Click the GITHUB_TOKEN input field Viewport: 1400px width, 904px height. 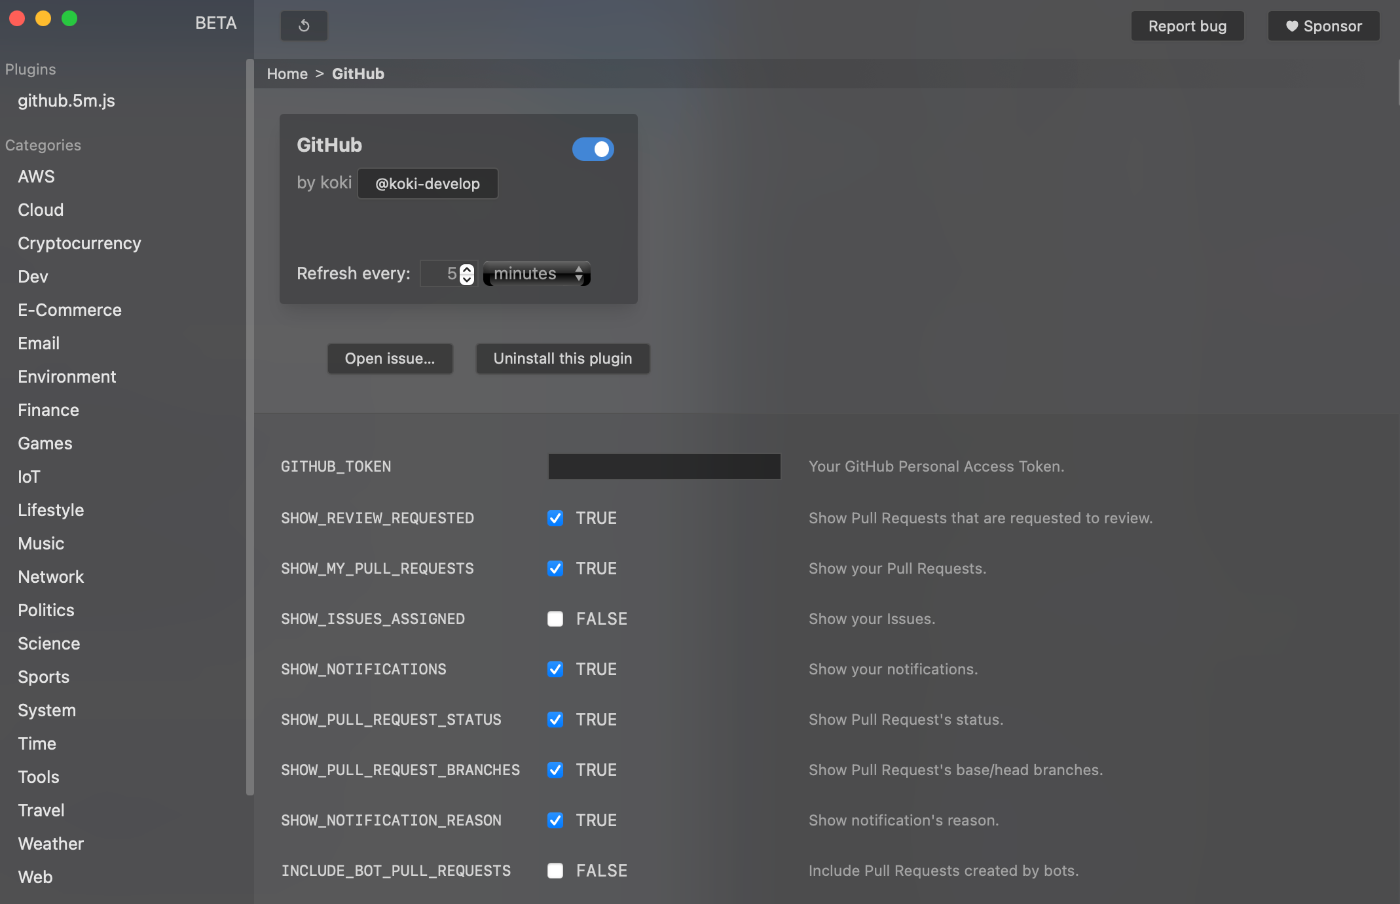(x=664, y=466)
